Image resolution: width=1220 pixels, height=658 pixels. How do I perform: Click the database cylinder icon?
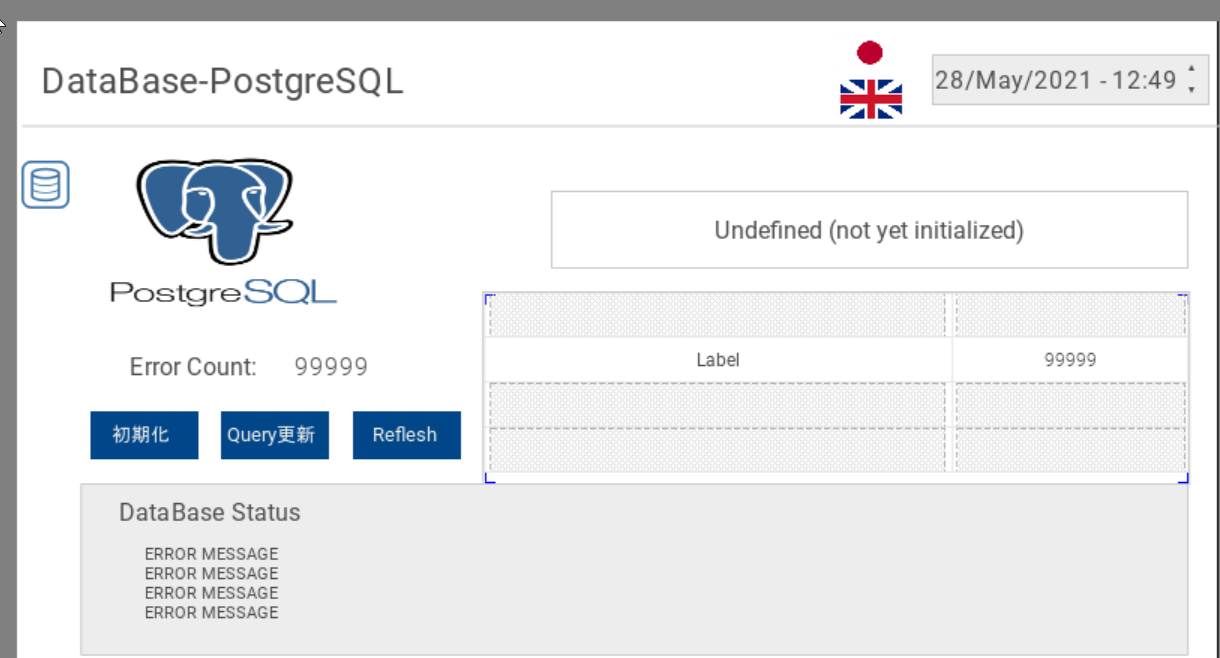(46, 185)
